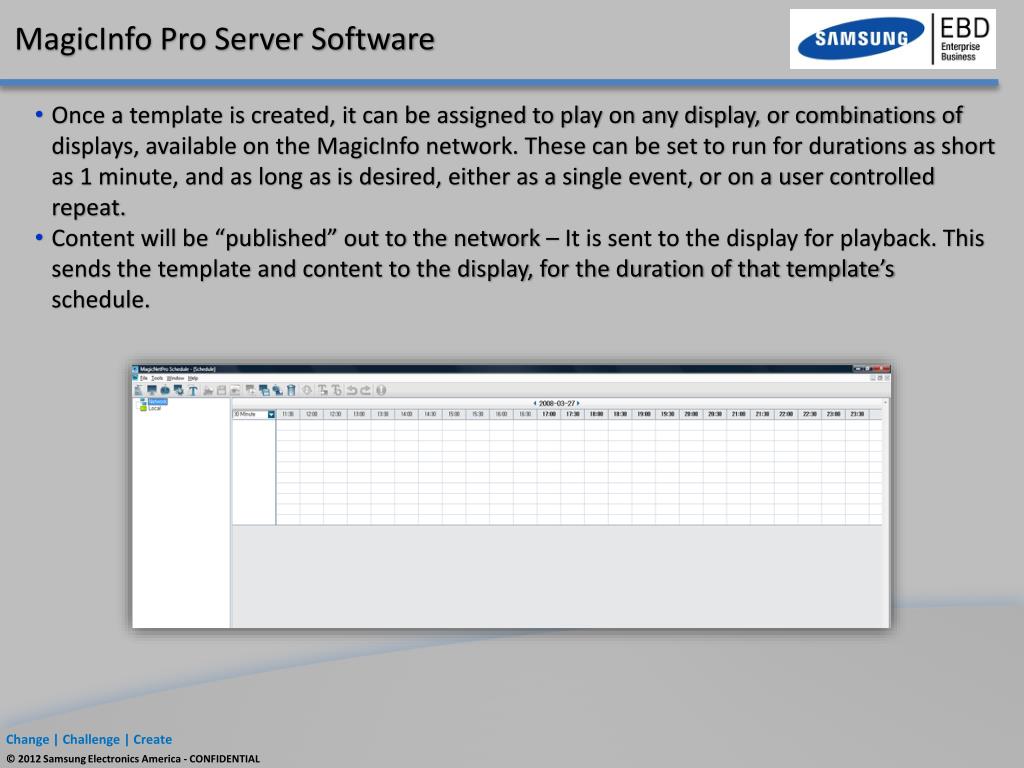This screenshot has height=768, width=1024.
Task: Click the monitor display toolbar icon
Action: coord(152,390)
